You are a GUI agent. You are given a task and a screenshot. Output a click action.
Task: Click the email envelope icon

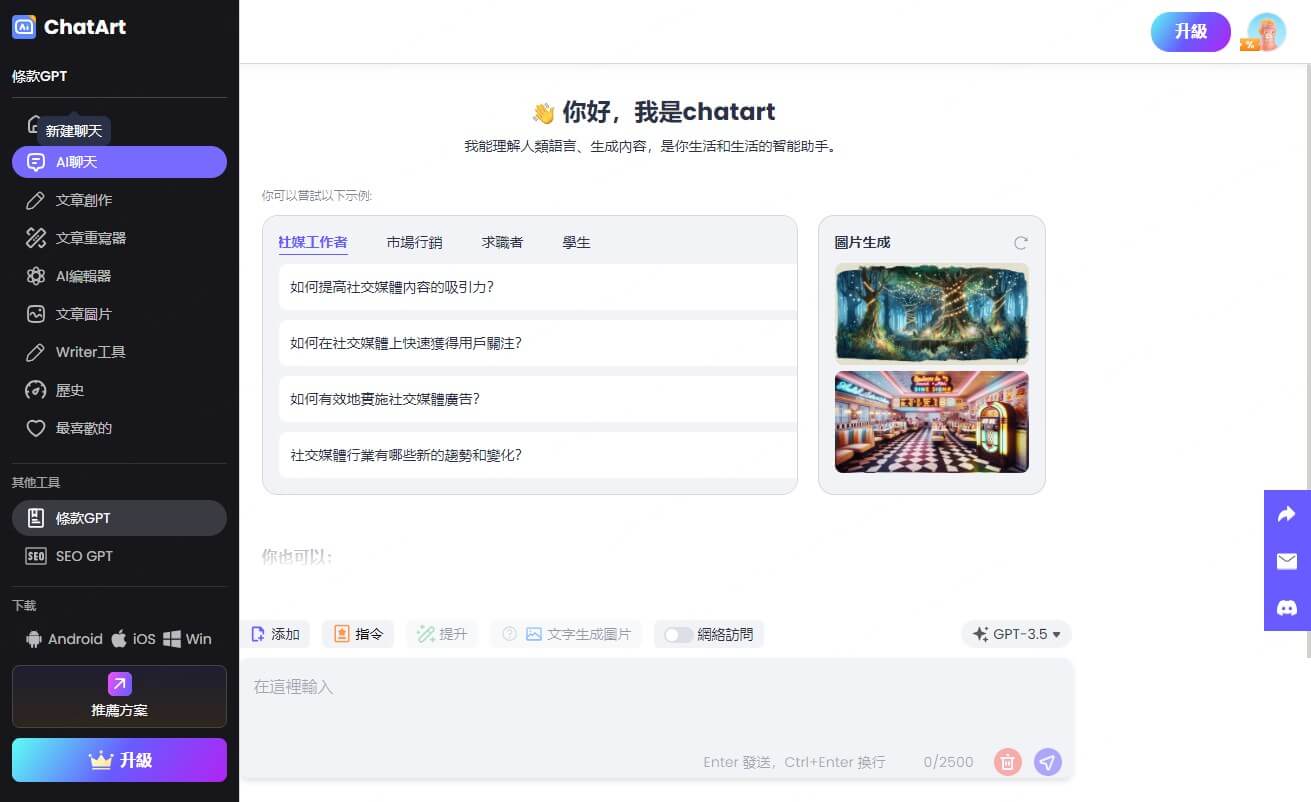point(1287,561)
